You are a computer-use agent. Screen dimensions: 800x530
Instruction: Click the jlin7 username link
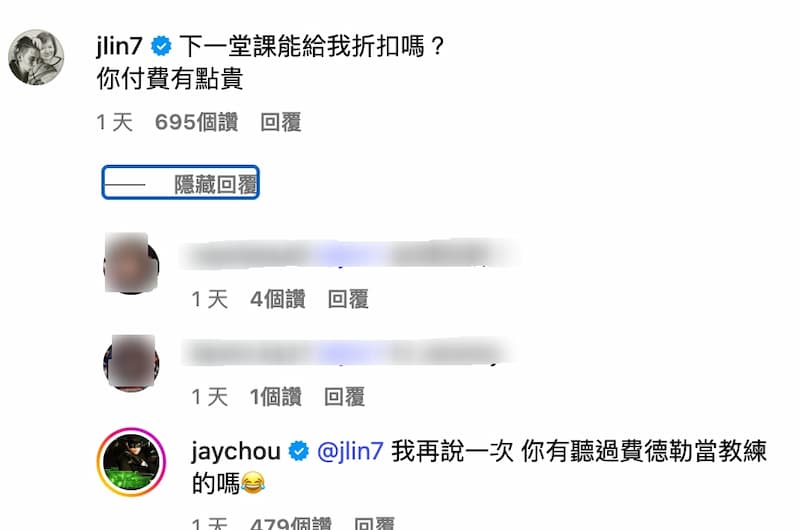coord(119,46)
